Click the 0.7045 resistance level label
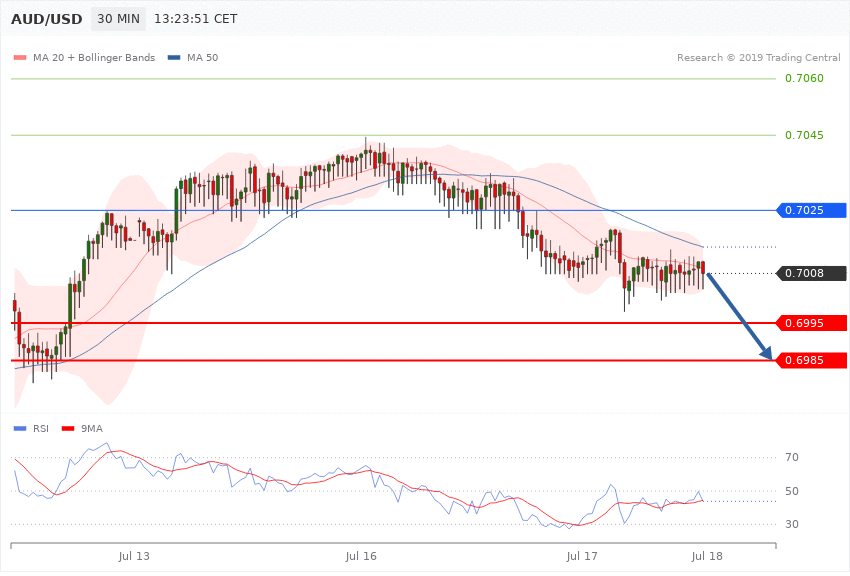This screenshot has width=850, height=576. pyautogui.click(x=804, y=135)
